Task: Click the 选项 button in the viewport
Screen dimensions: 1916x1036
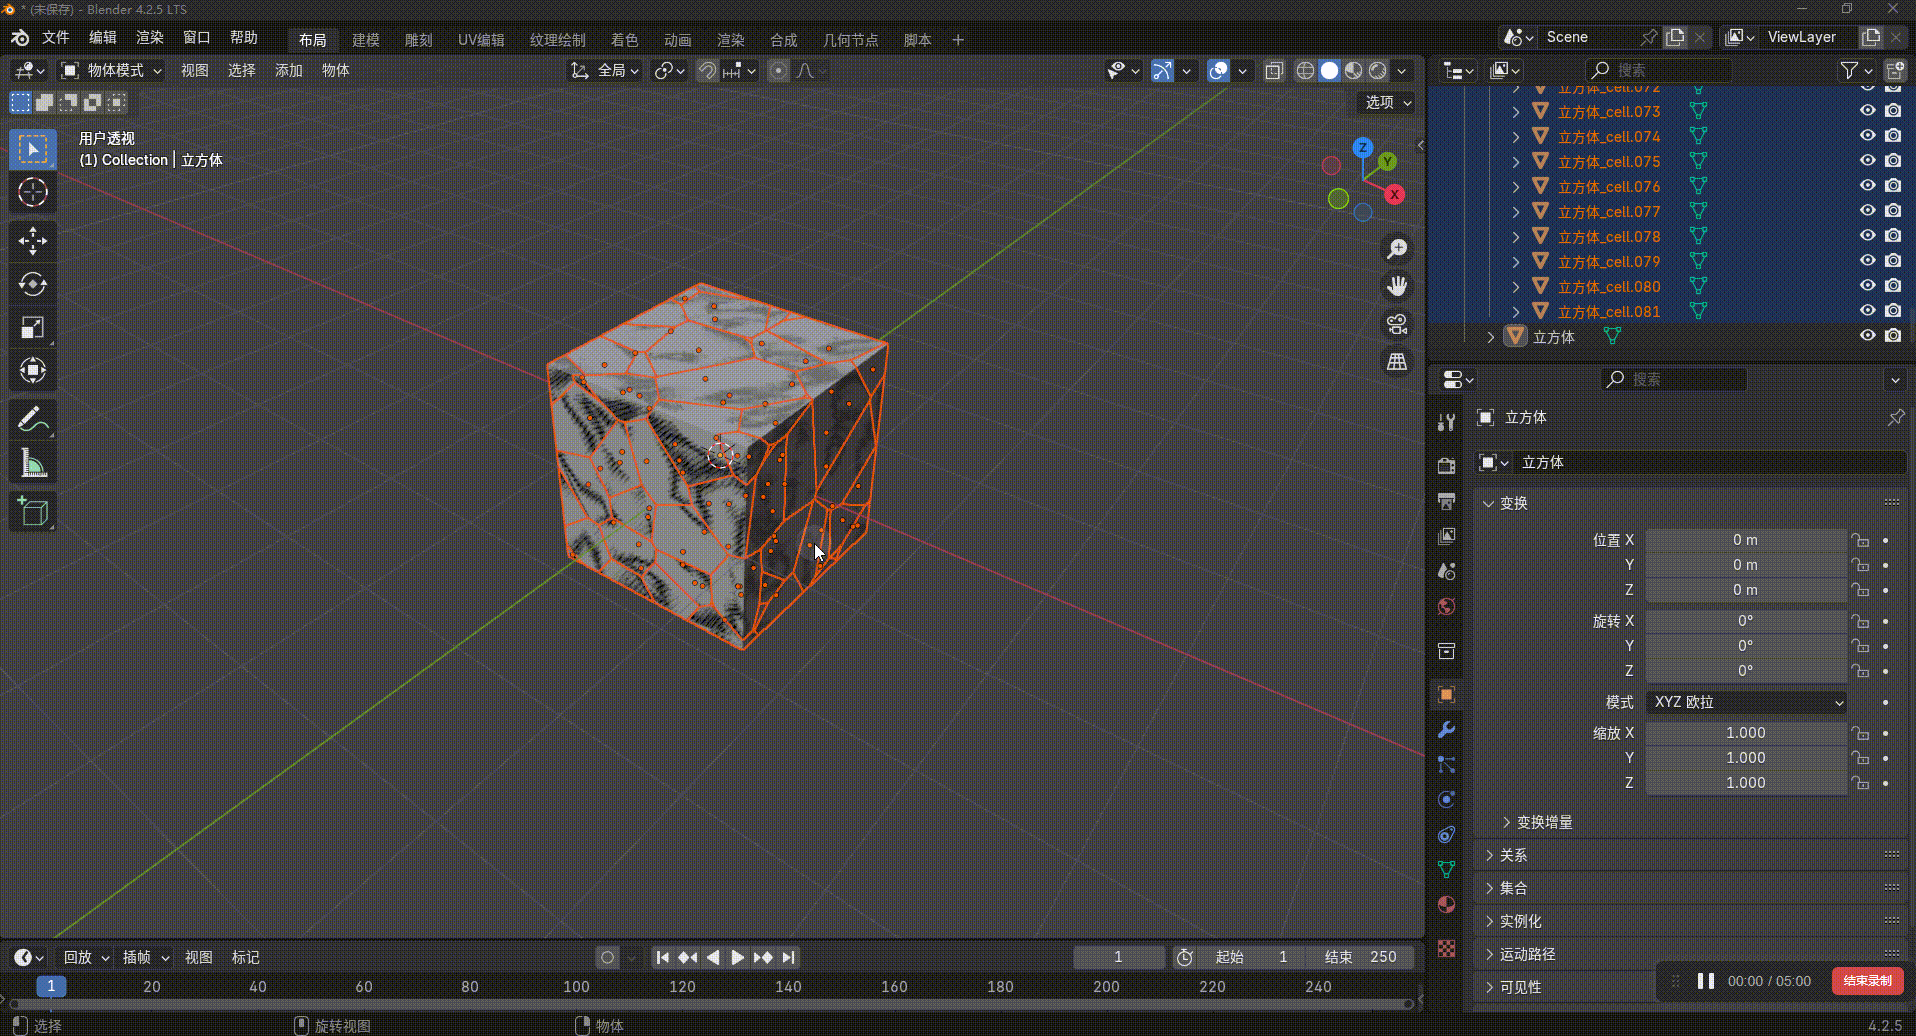Action: (1388, 102)
